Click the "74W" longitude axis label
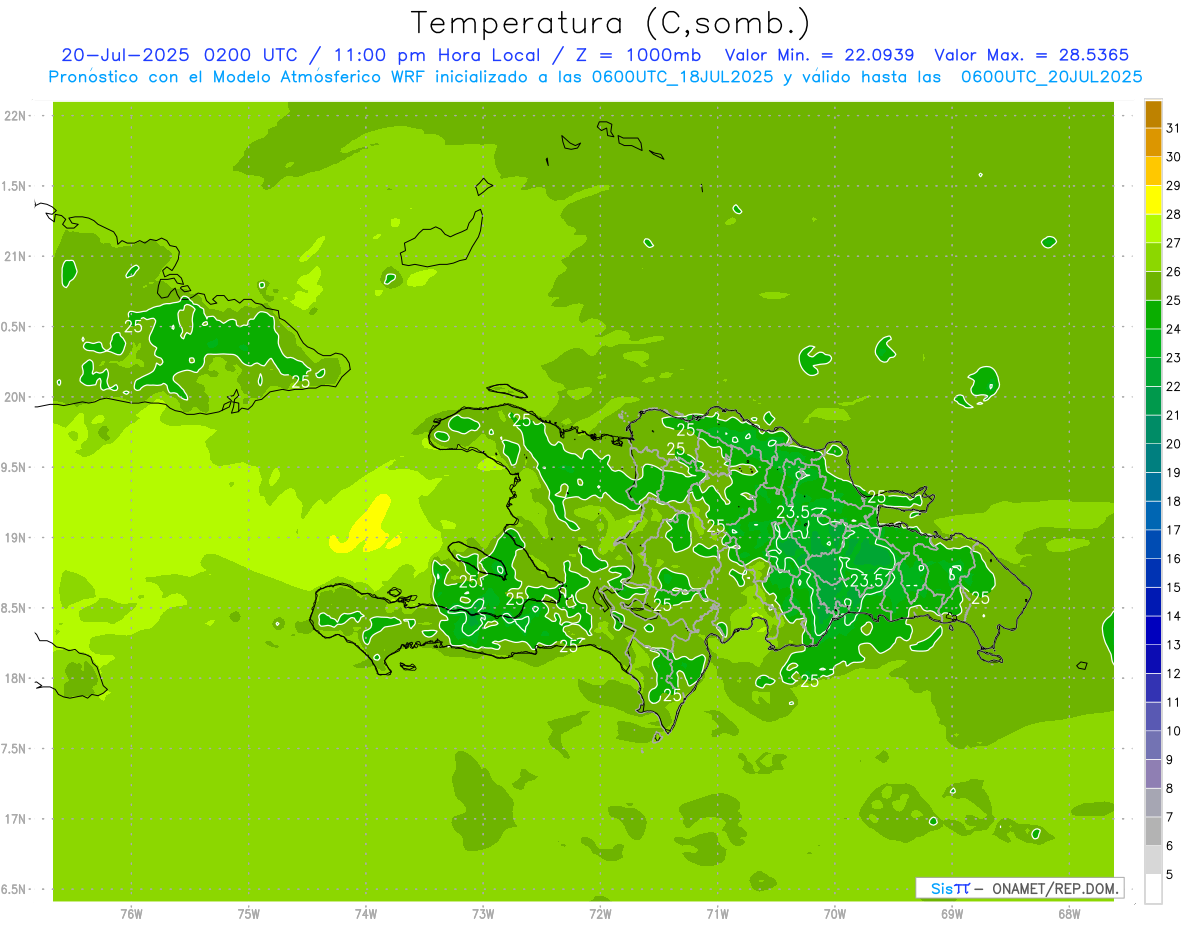Image resolution: width=1200 pixels, height=927 pixels. pos(365,913)
